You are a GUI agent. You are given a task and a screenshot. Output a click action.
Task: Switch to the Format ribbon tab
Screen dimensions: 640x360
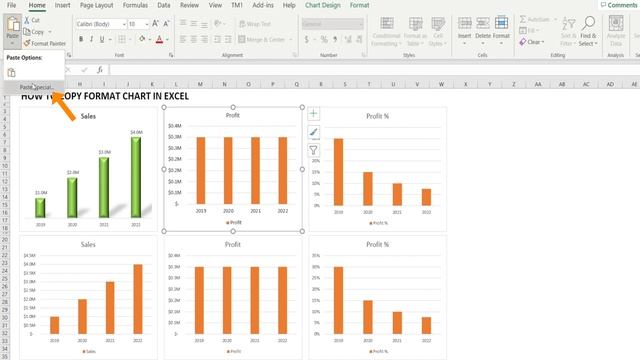[359, 5]
